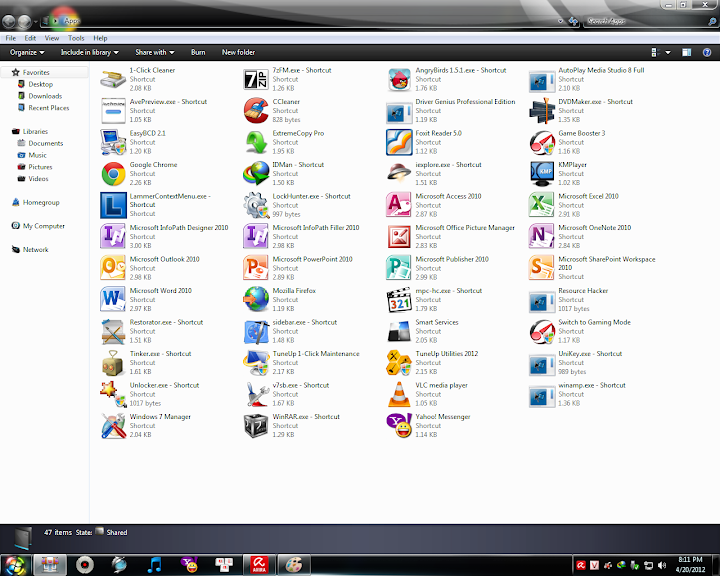Click the Burn toolbar button

pyautogui.click(x=198, y=52)
